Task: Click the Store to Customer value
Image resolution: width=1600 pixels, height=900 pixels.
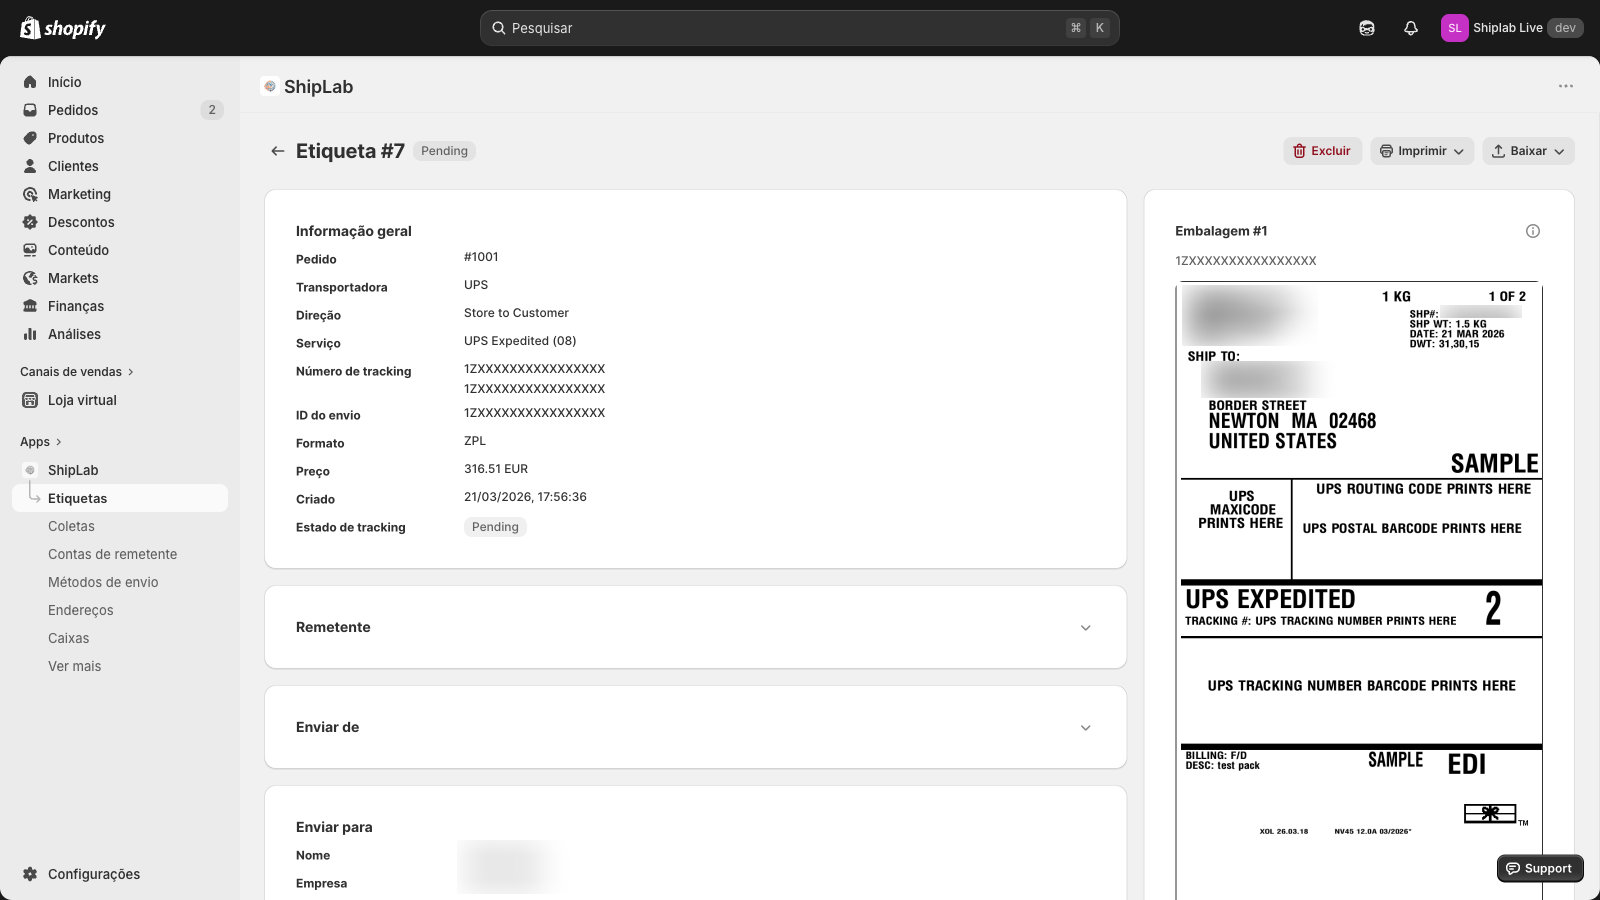Action: [516, 313]
